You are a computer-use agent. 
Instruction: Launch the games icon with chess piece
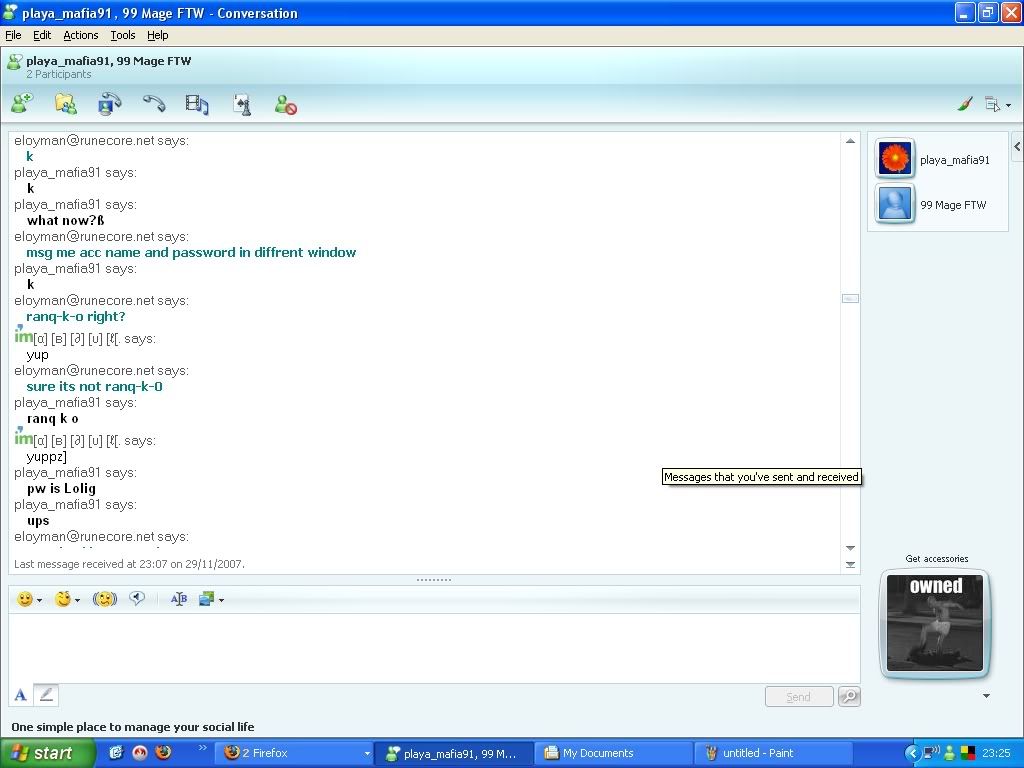[x=241, y=103]
